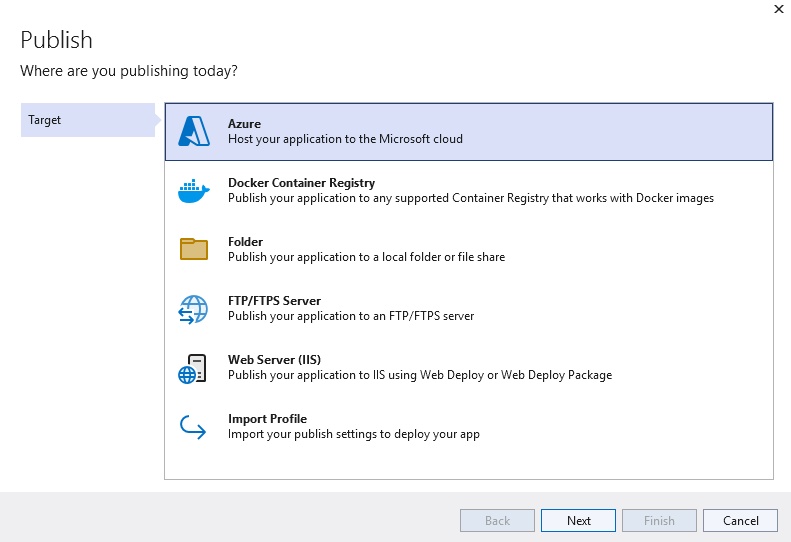Viewport: 791px width, 542px height.
Task: Click the Cancel button
Action: pos(740,520)
